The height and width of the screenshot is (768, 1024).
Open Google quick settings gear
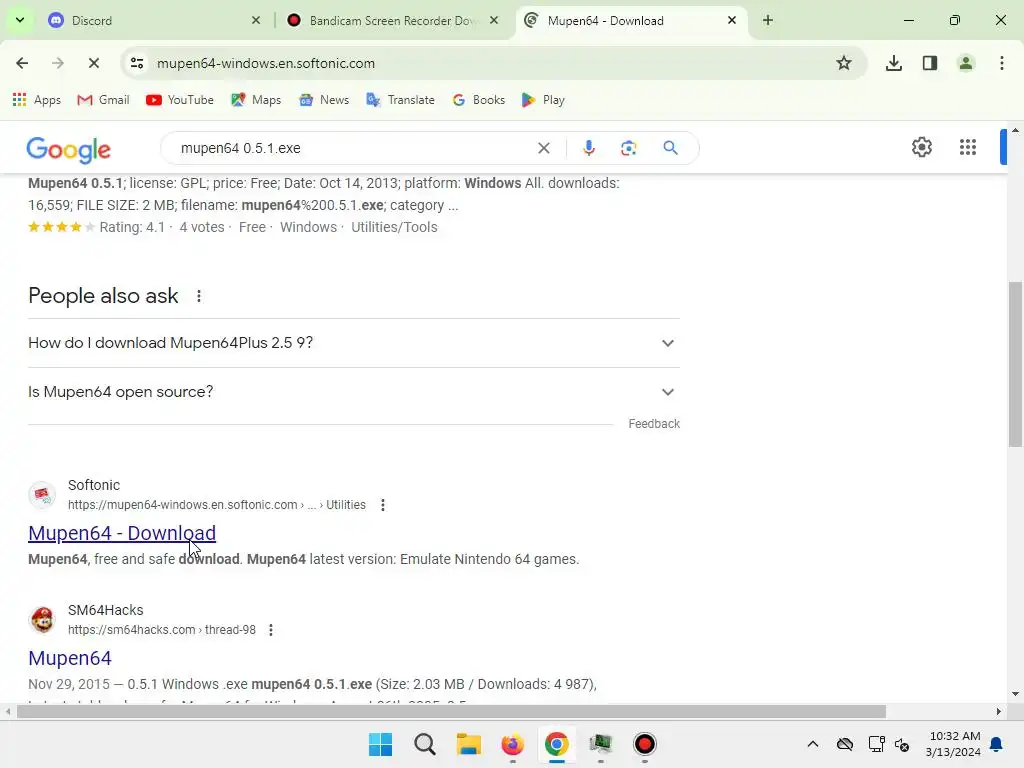(x=921, y=147)
